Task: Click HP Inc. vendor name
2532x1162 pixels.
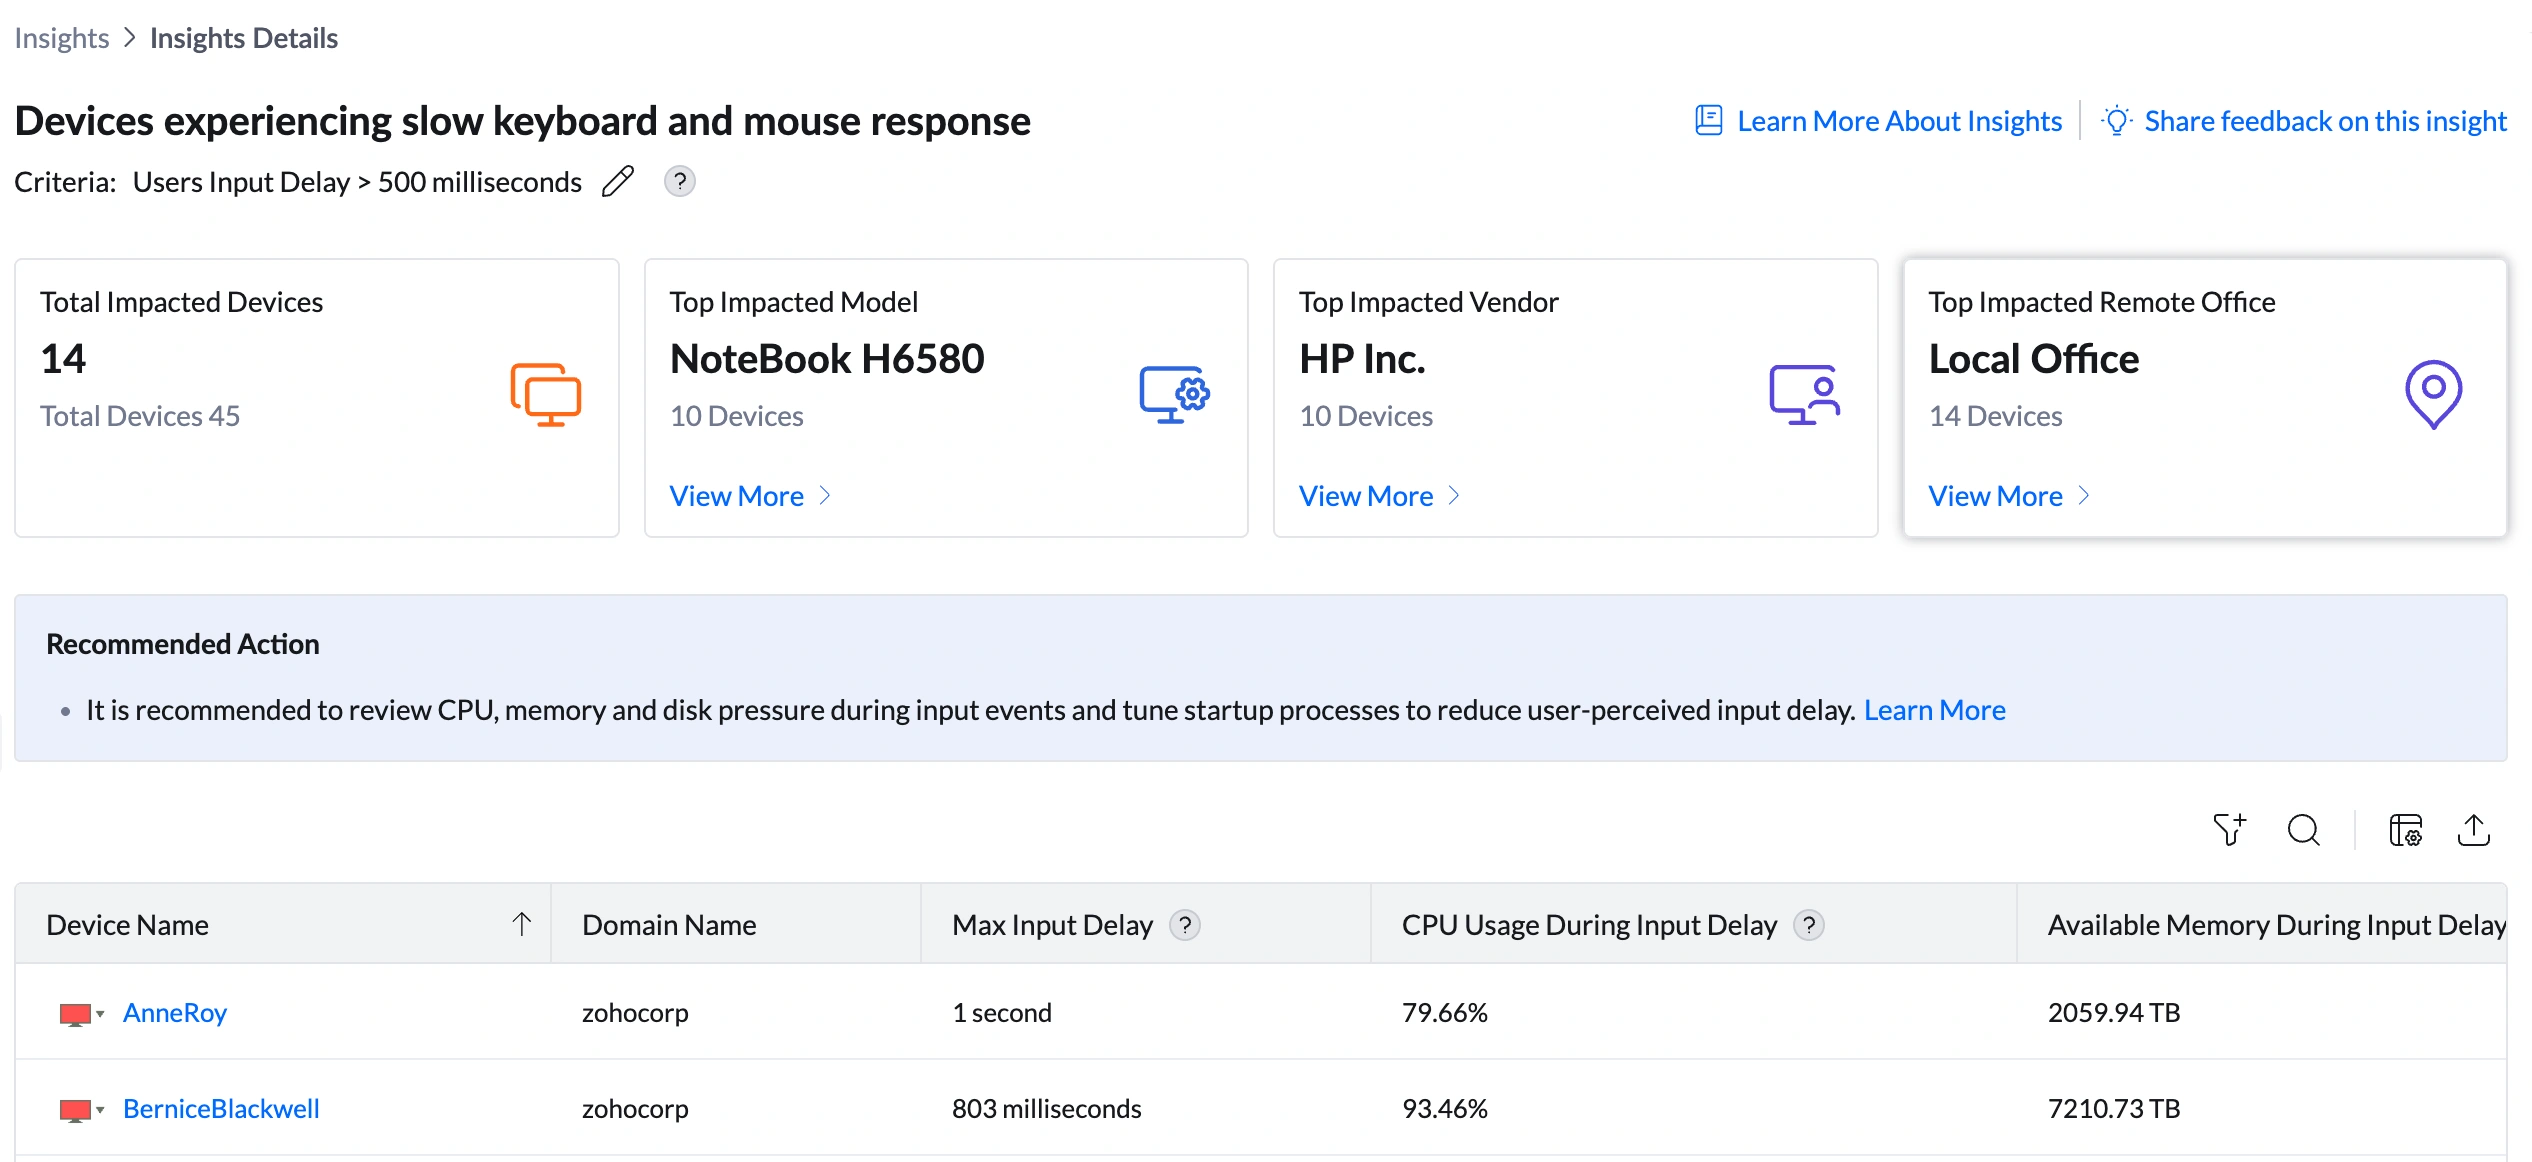Action: pos(1362,359)
